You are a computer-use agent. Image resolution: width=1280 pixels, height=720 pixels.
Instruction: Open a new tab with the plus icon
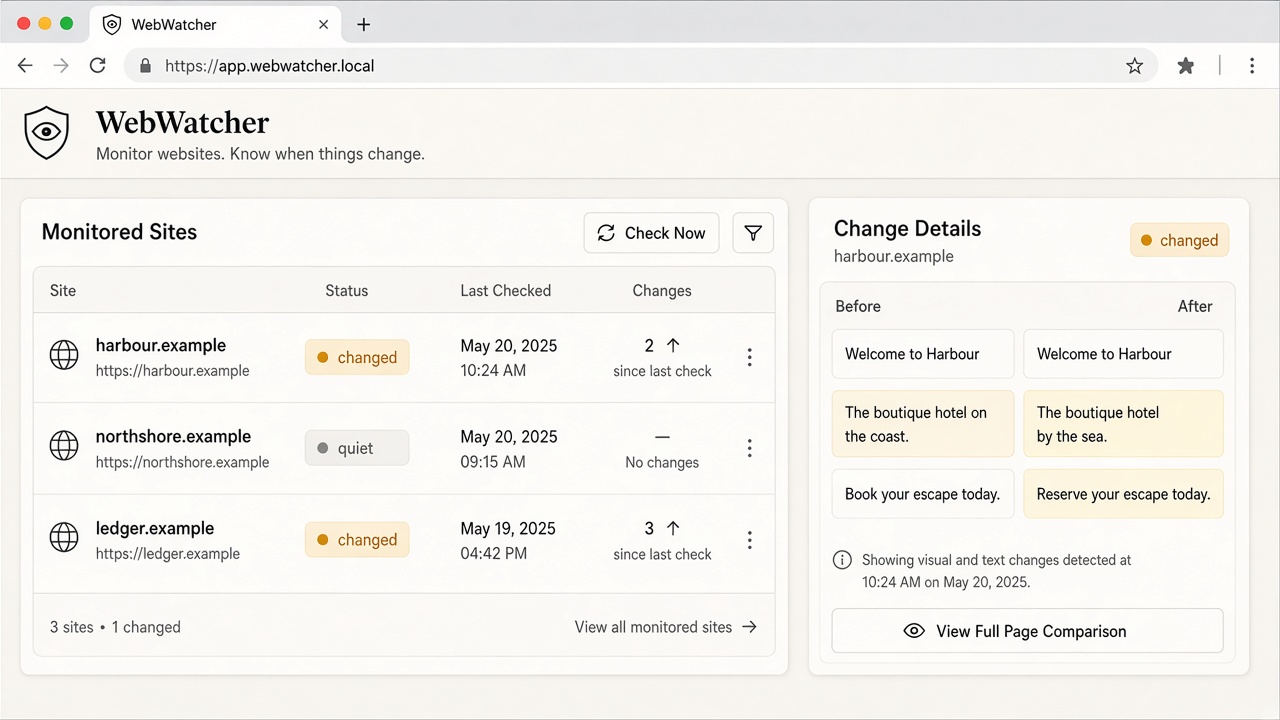tap(363, 24)
